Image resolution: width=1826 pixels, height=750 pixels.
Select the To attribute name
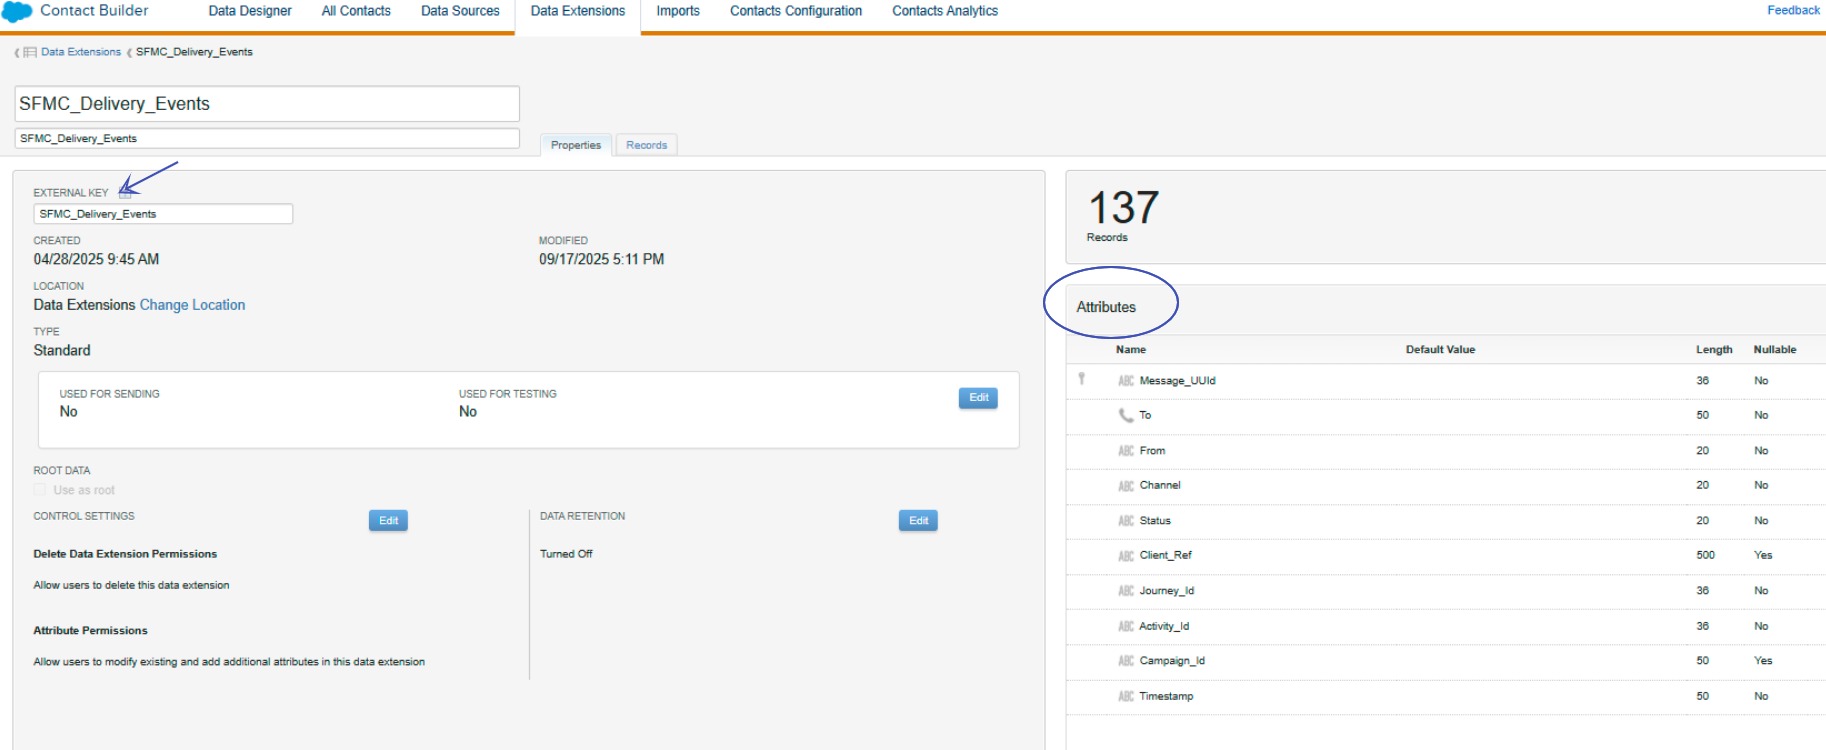1146,415
